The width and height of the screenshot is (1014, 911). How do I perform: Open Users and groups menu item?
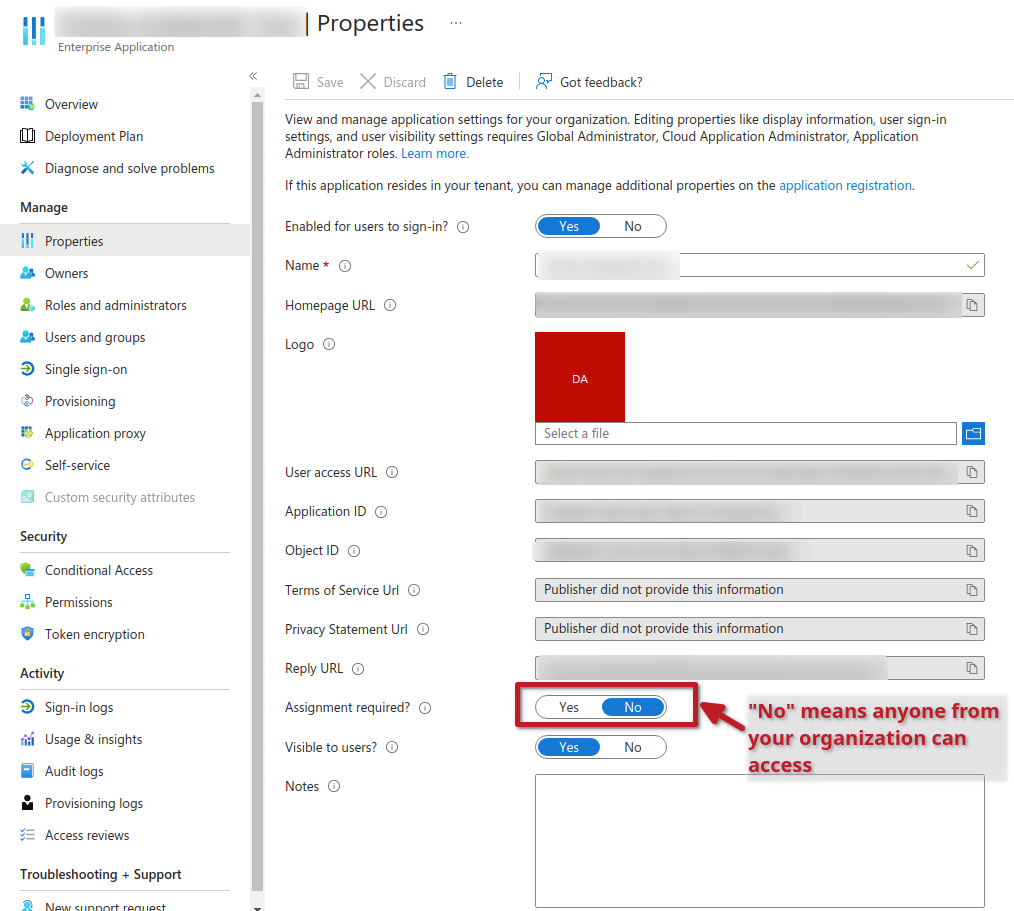(x=95, y=337)
